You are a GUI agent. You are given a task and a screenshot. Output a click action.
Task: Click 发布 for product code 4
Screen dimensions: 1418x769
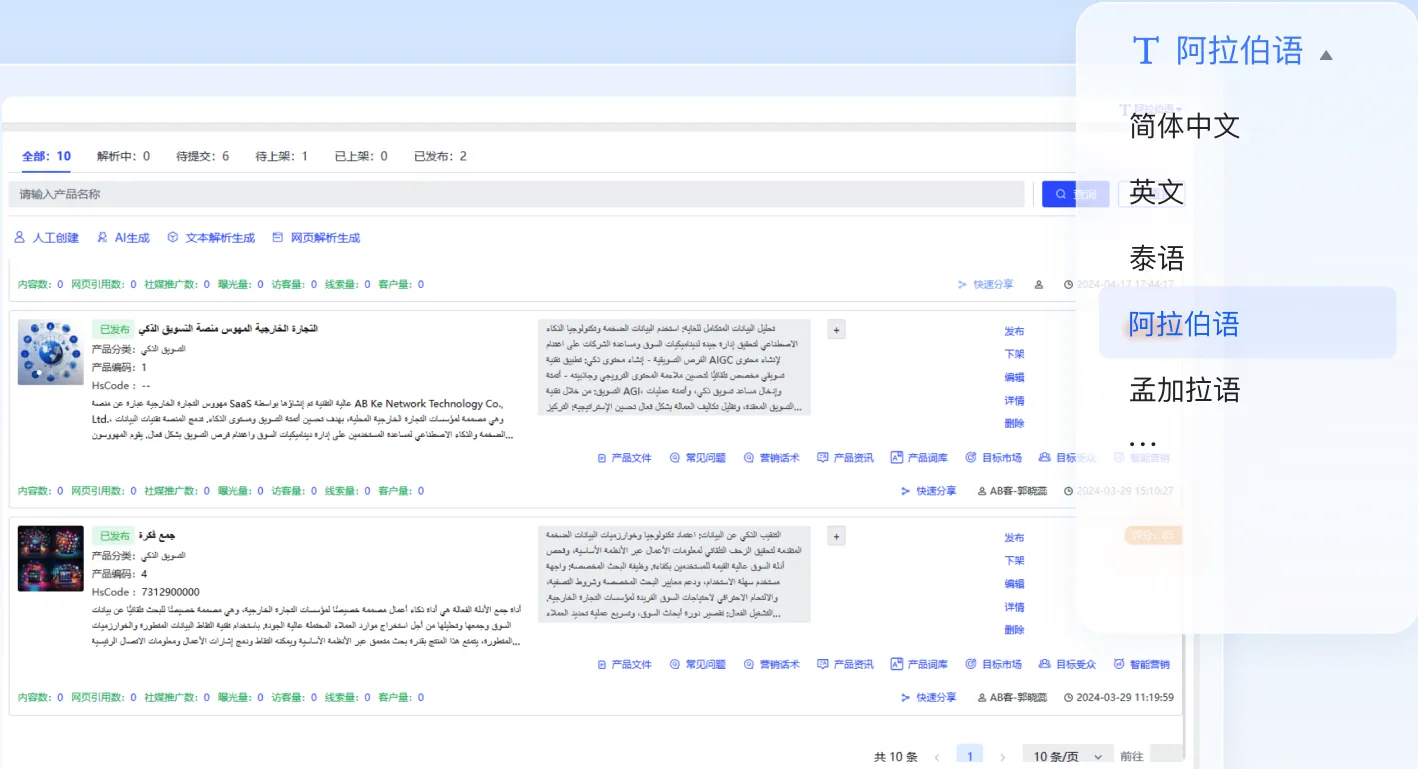click(x=1014, y=538)
